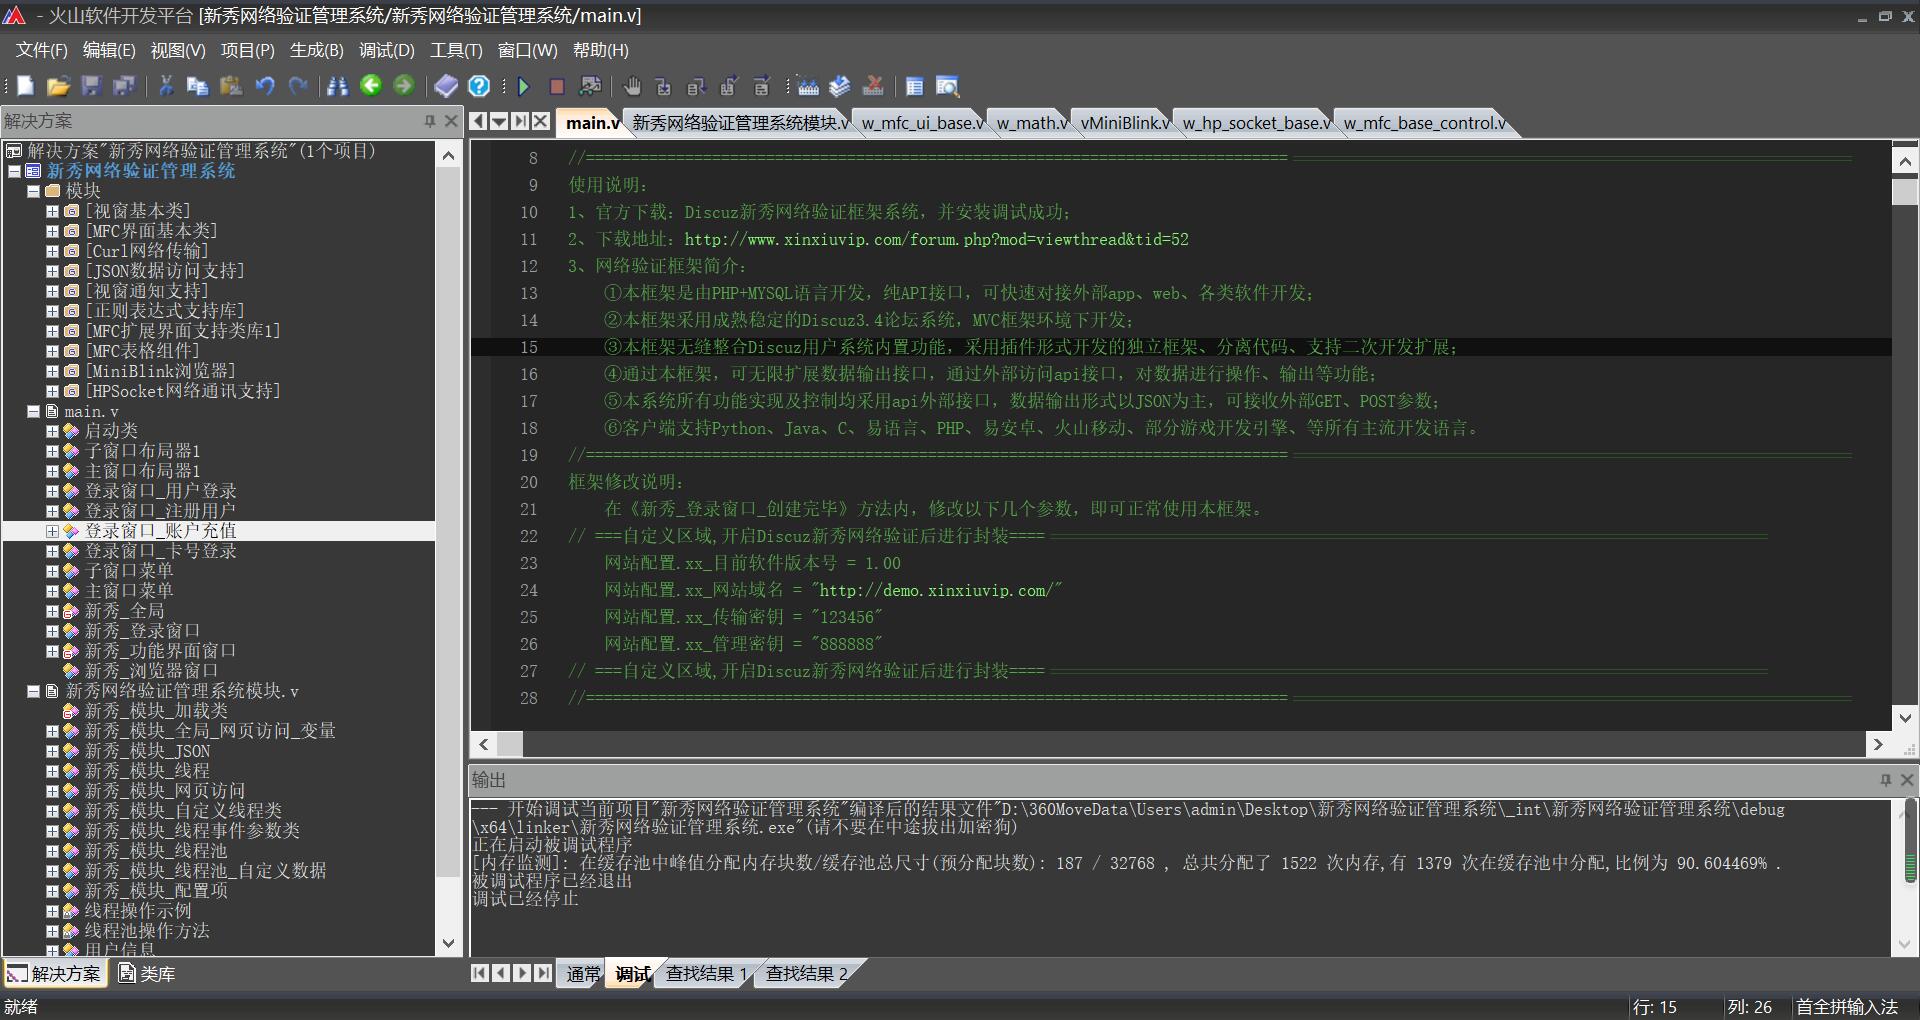Toggle the pin on the 解决方案 panel

pos(430,121)
